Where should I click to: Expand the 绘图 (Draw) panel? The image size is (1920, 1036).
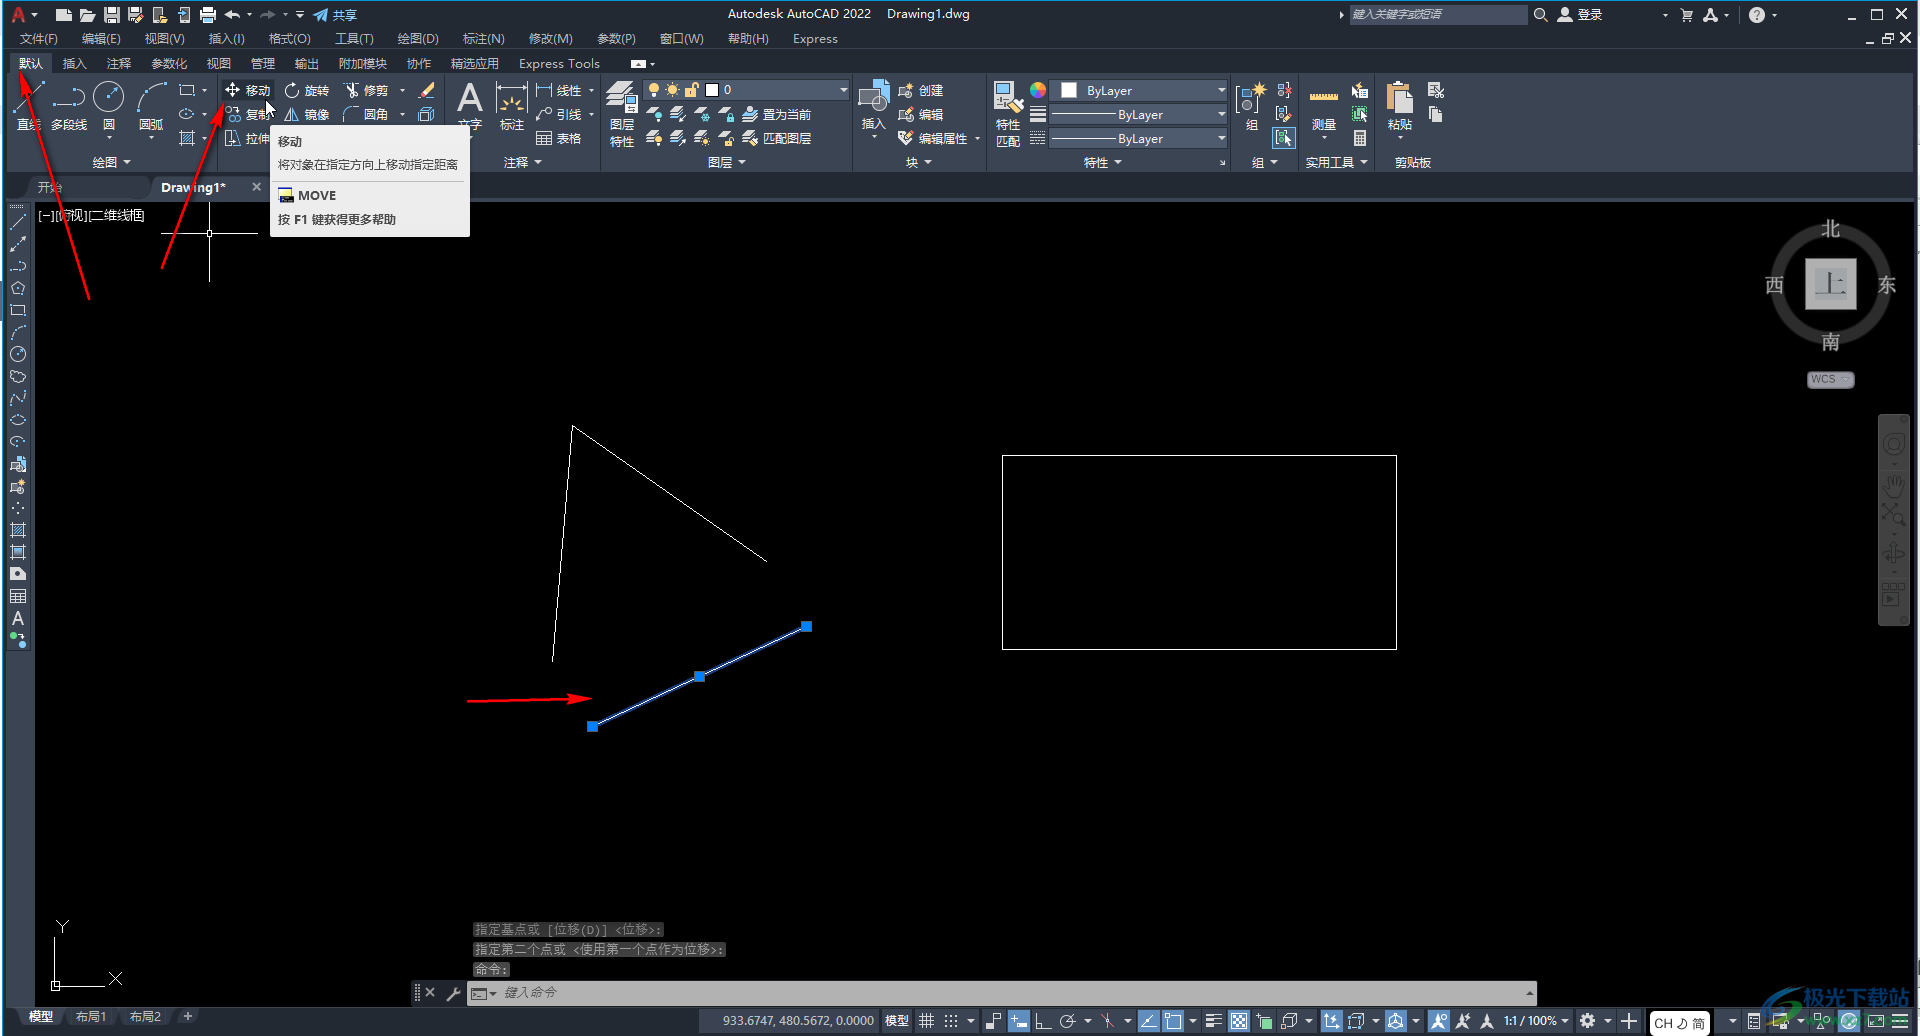[111, 162]
